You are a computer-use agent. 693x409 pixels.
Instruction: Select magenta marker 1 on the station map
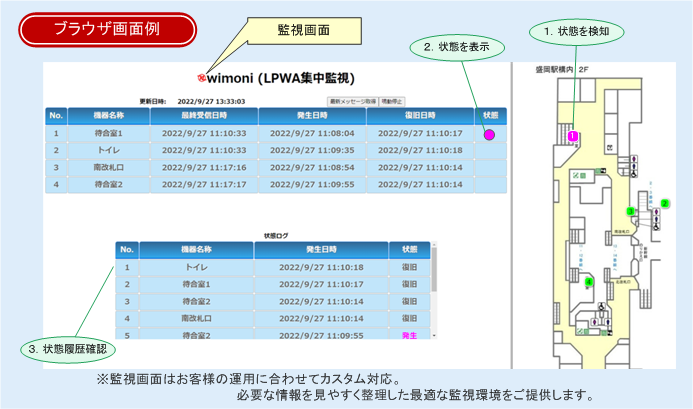pyautogui.click(x=572, y=135)
